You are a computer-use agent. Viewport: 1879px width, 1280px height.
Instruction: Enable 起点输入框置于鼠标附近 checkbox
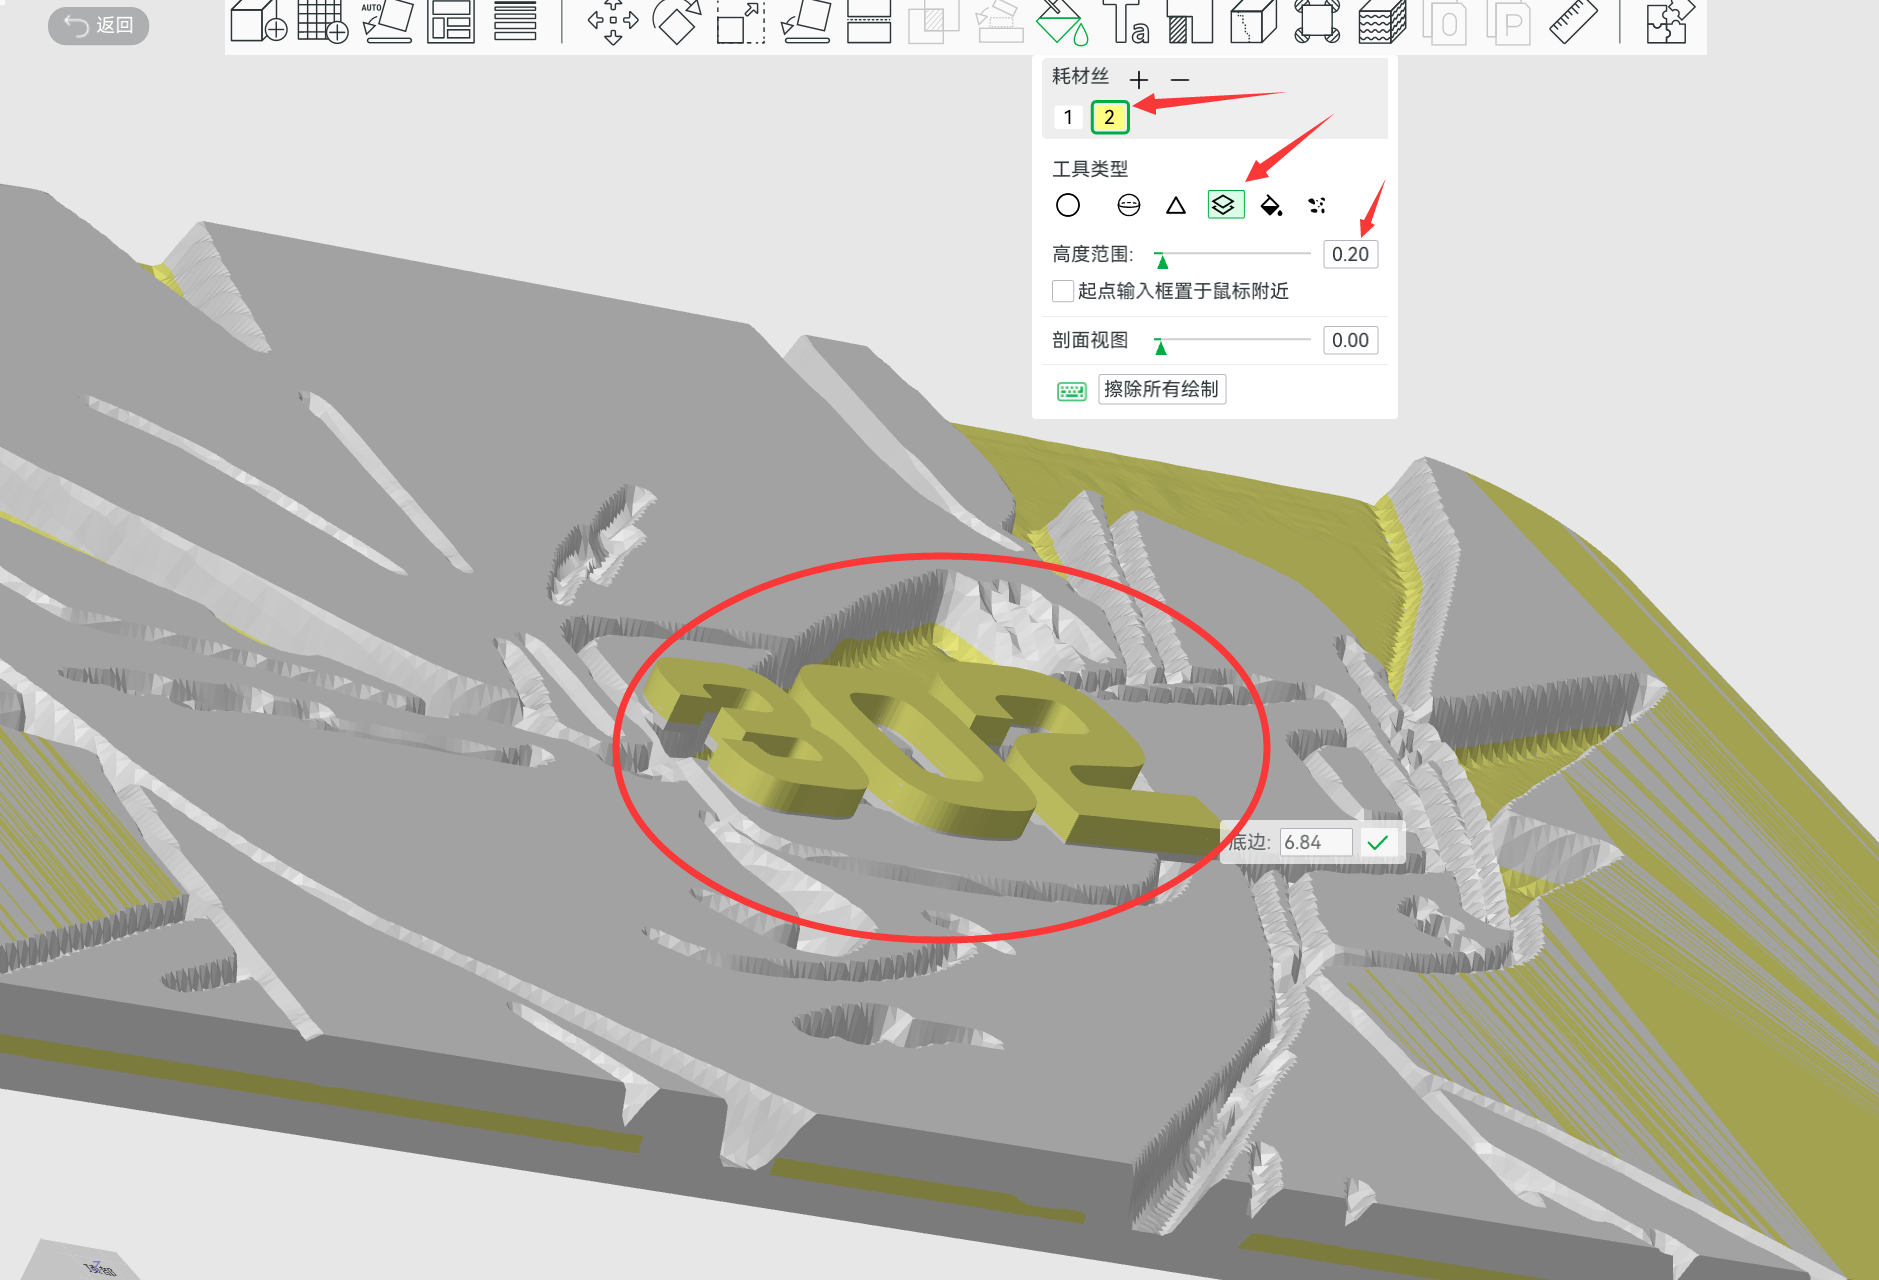1063,291
